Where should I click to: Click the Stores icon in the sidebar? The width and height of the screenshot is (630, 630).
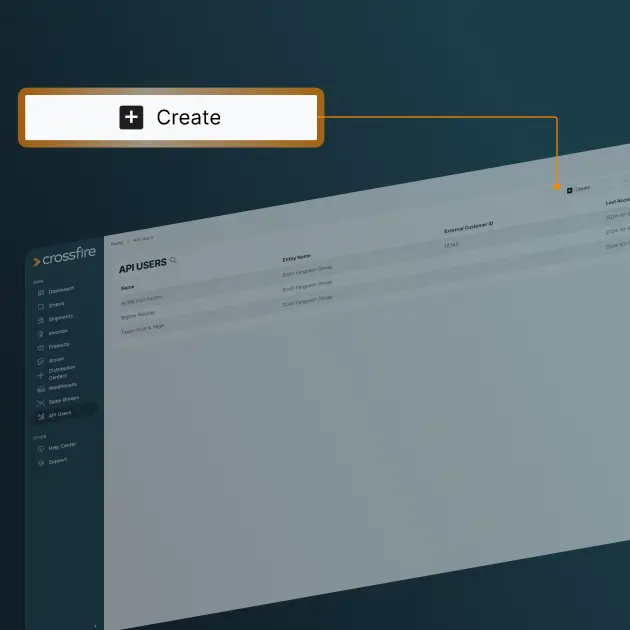point(40,361)
